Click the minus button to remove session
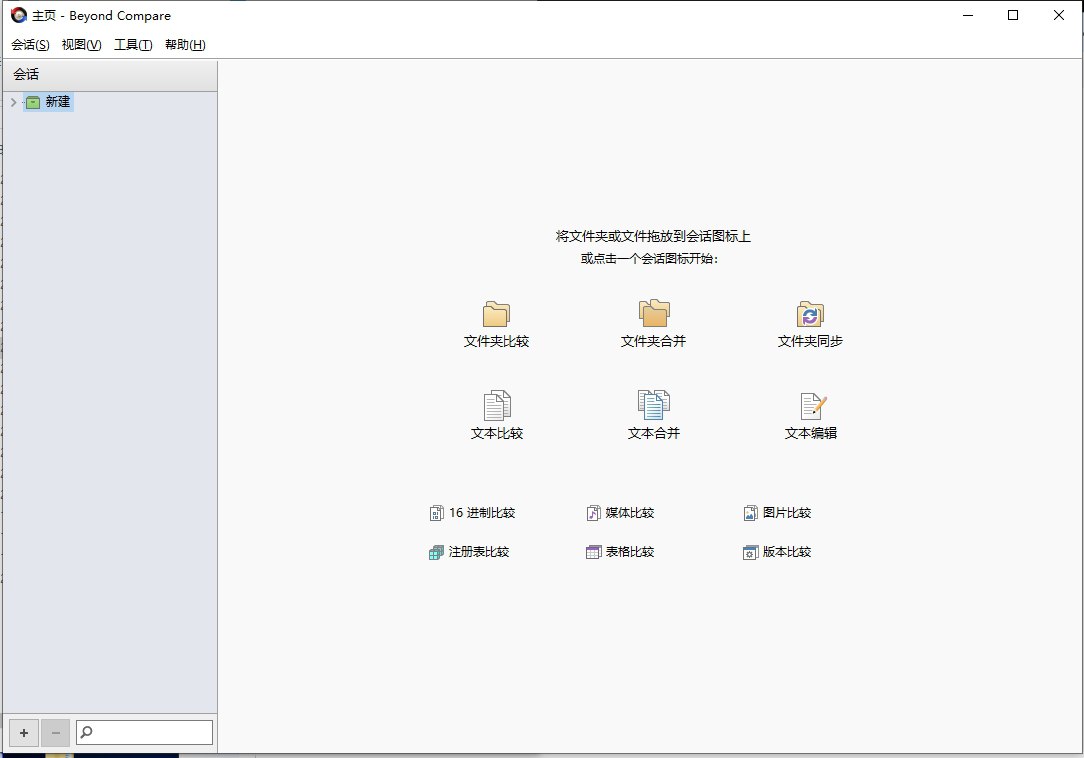The height and width of the screenshot is (758, 1084). coord(55,732)
